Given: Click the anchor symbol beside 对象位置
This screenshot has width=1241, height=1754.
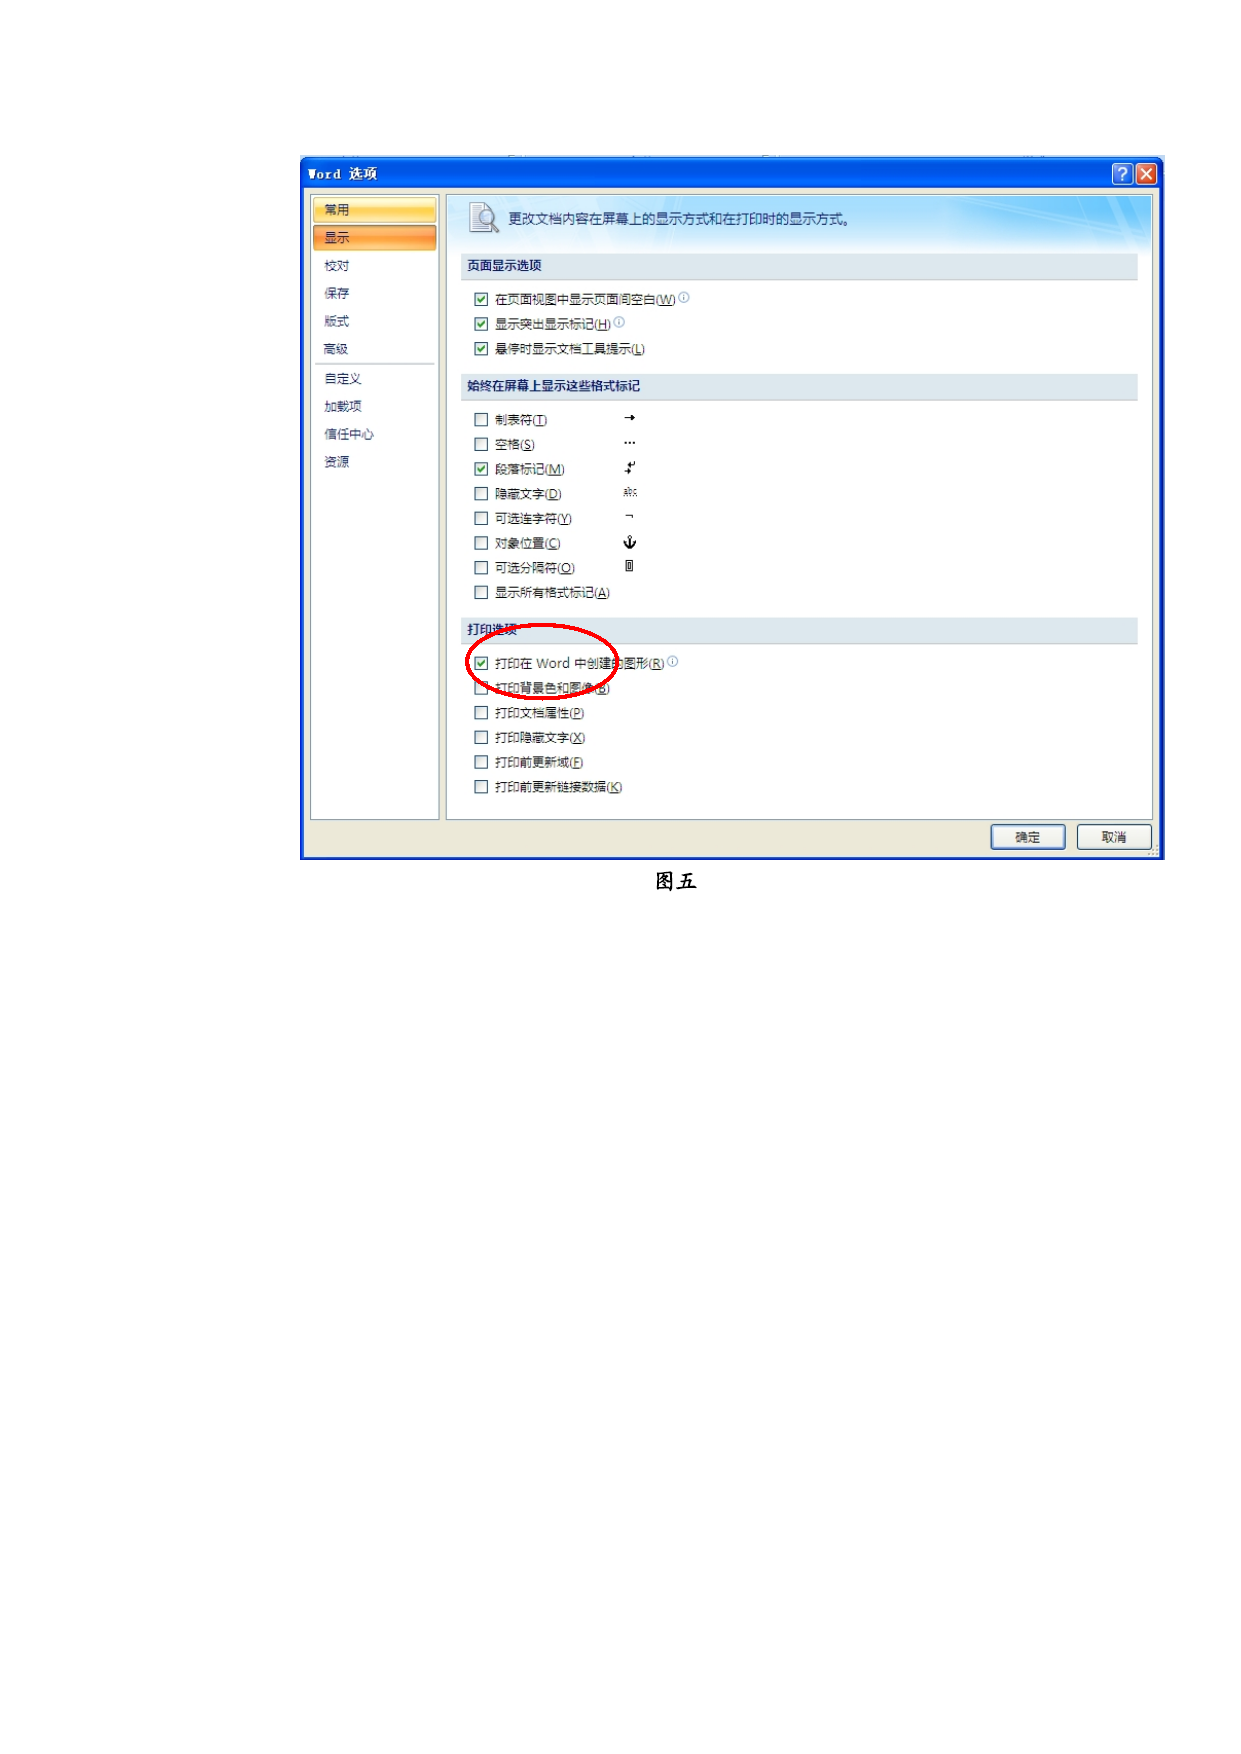Looking at the screenshot, I should [630, 542].
